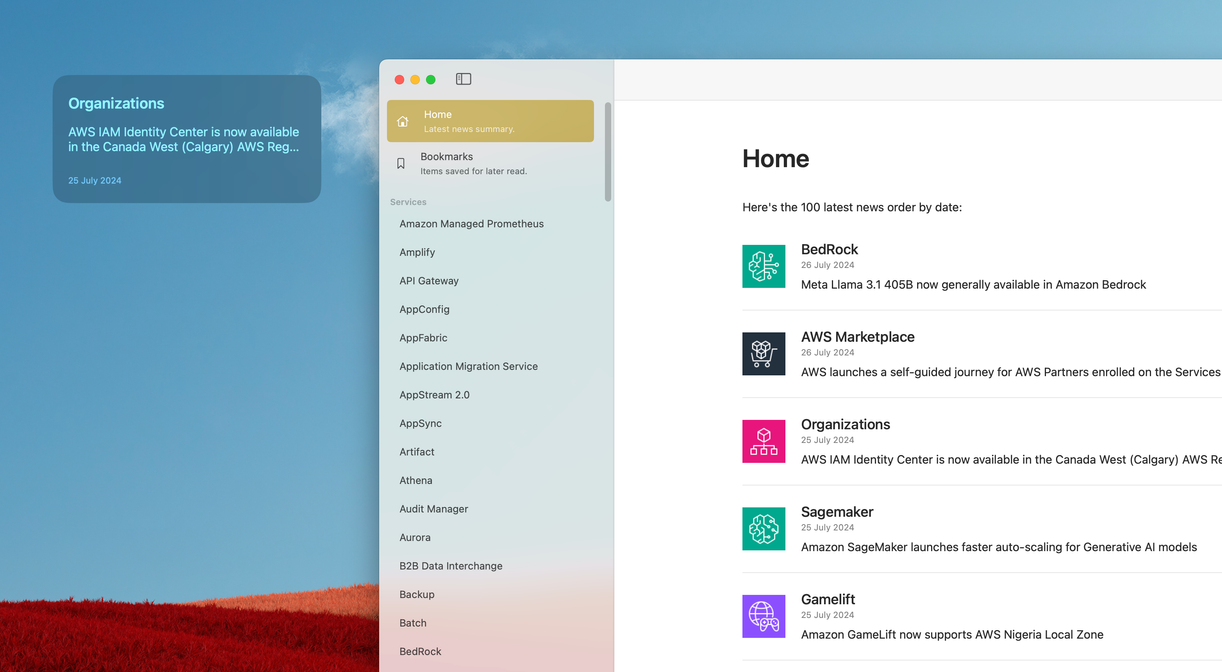Click the Organizations desktop widget
Screen dimensions: 1222x672
187,139
